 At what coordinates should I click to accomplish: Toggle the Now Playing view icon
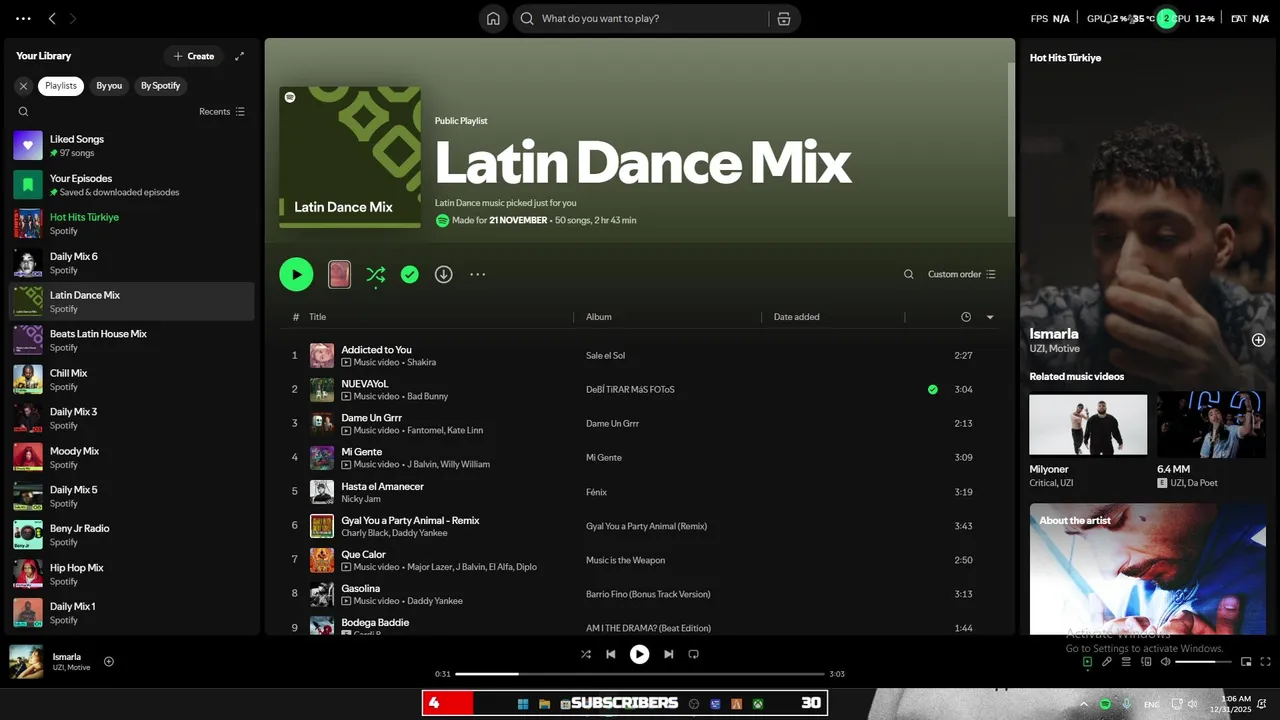click(1087, 661)
